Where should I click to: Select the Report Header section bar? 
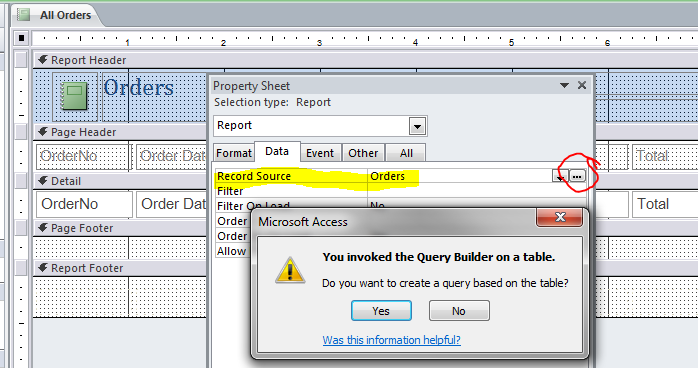click(x=120, y=60)
